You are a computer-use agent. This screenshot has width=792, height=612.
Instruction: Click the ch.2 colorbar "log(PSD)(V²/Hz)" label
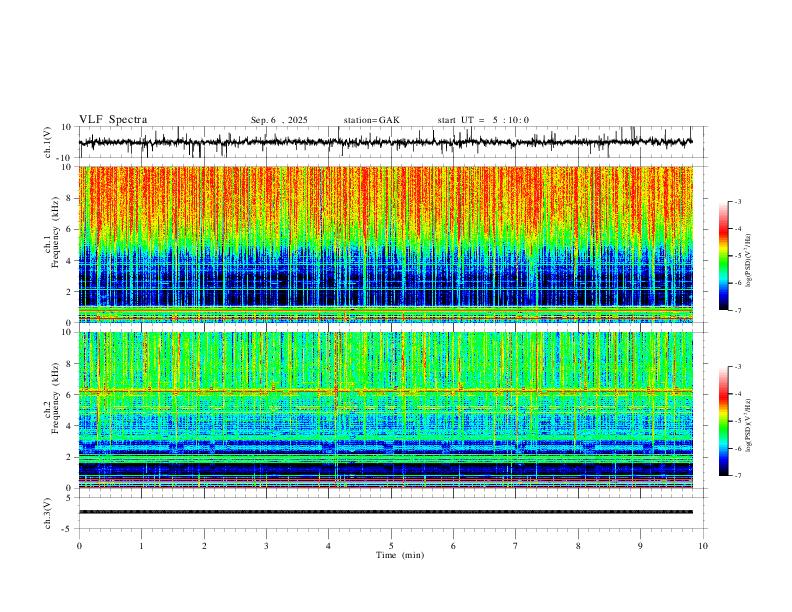pyautogui.click(x=748, y=425)
